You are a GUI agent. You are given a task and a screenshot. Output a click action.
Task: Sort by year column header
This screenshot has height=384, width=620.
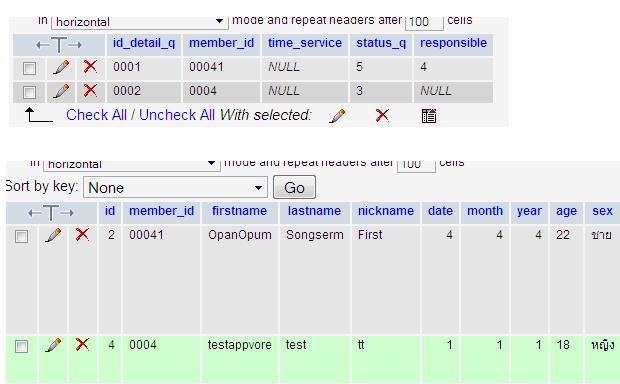click(x=529, y=211)
